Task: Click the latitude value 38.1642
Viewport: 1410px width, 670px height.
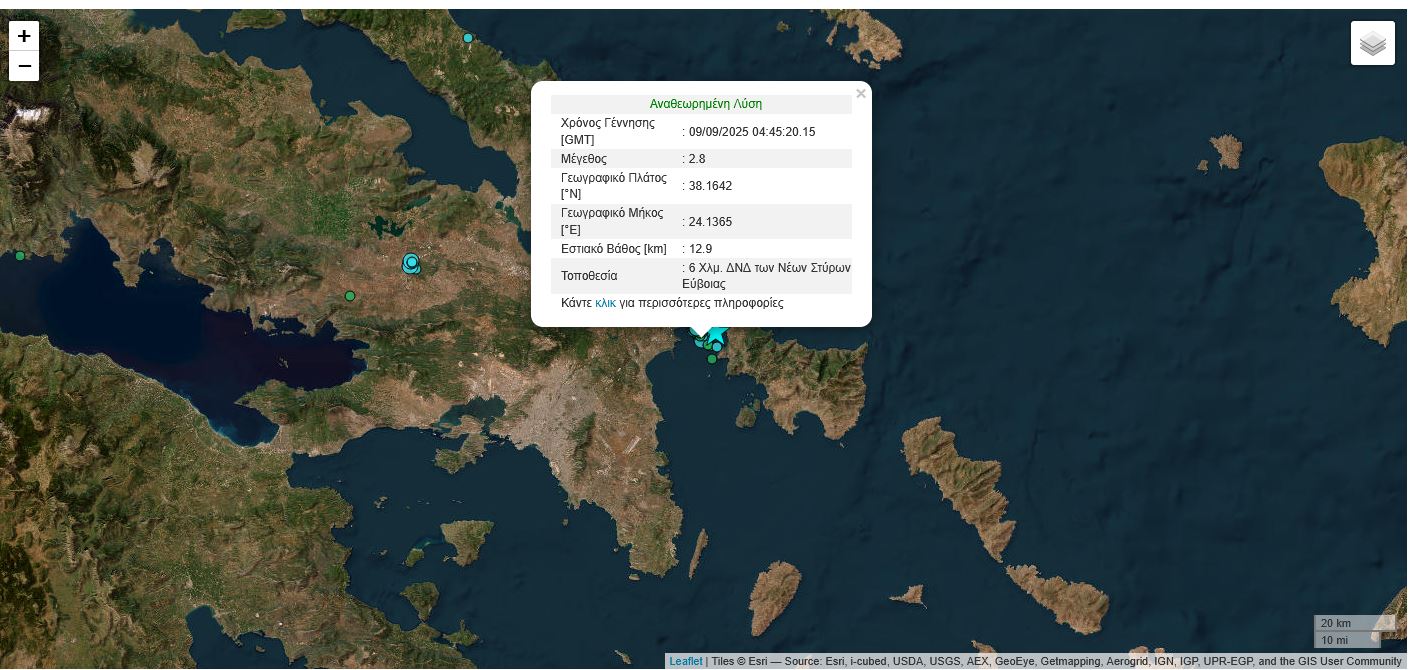Action: pos(710,186)
